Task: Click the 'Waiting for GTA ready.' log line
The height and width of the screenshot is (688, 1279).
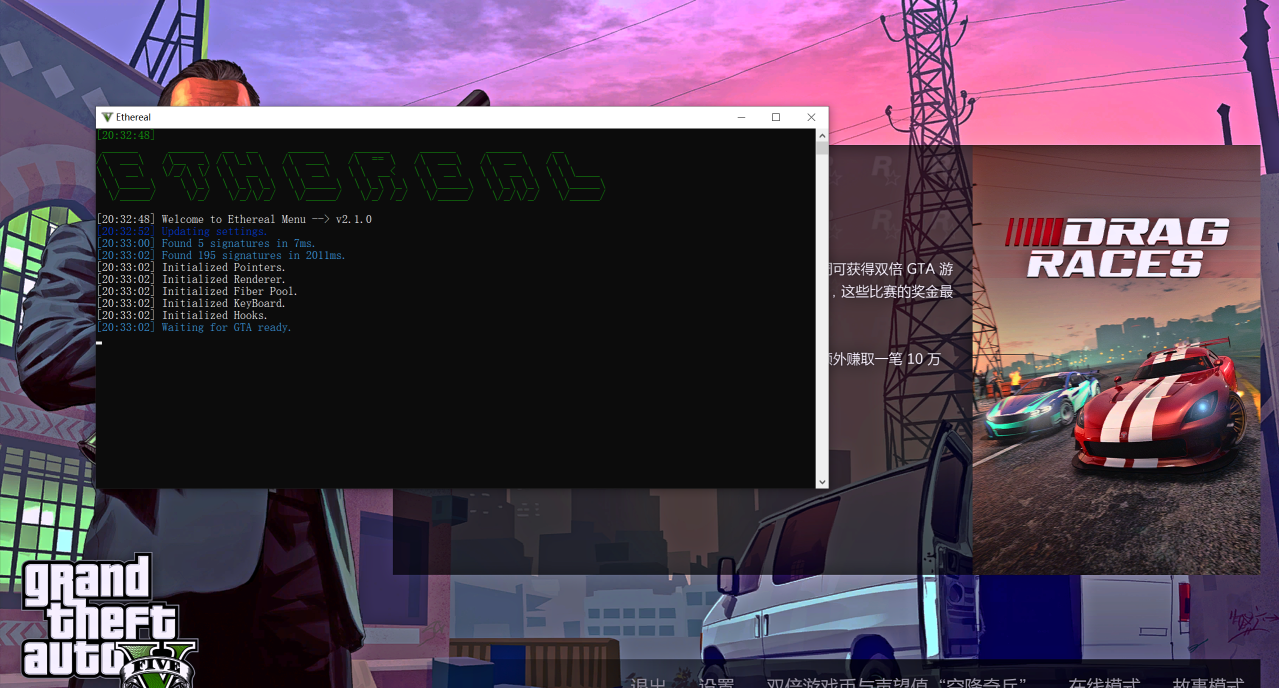Action: pos(226,328)
